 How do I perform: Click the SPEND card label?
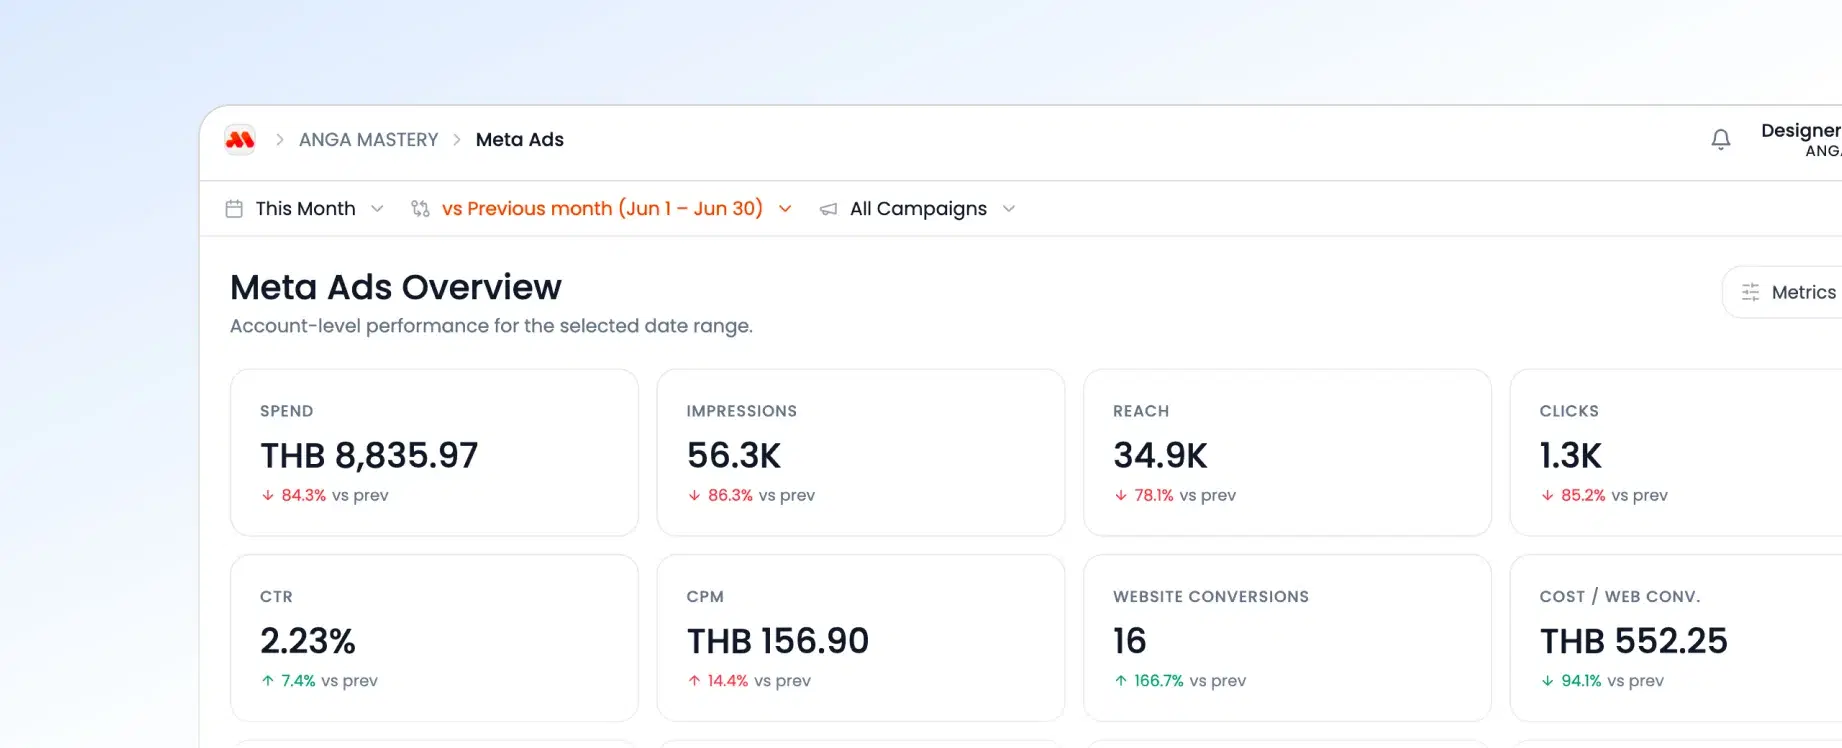coord(287,411)
